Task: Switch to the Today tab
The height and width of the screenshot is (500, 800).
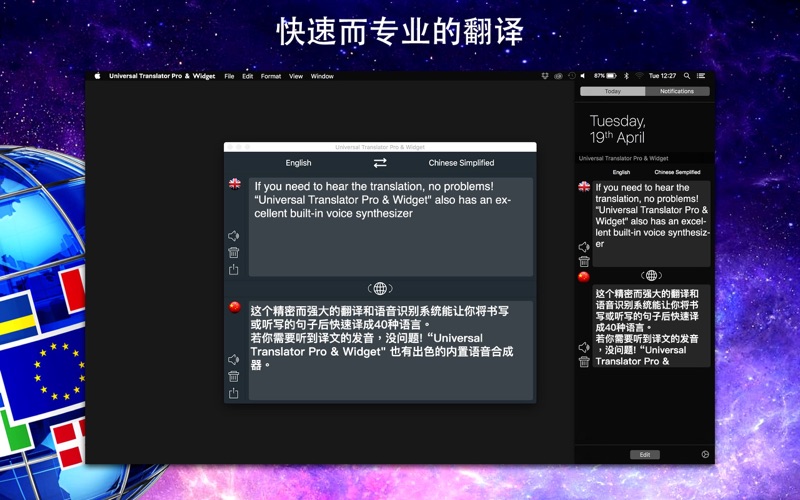Action: click(x=612, y=91)
